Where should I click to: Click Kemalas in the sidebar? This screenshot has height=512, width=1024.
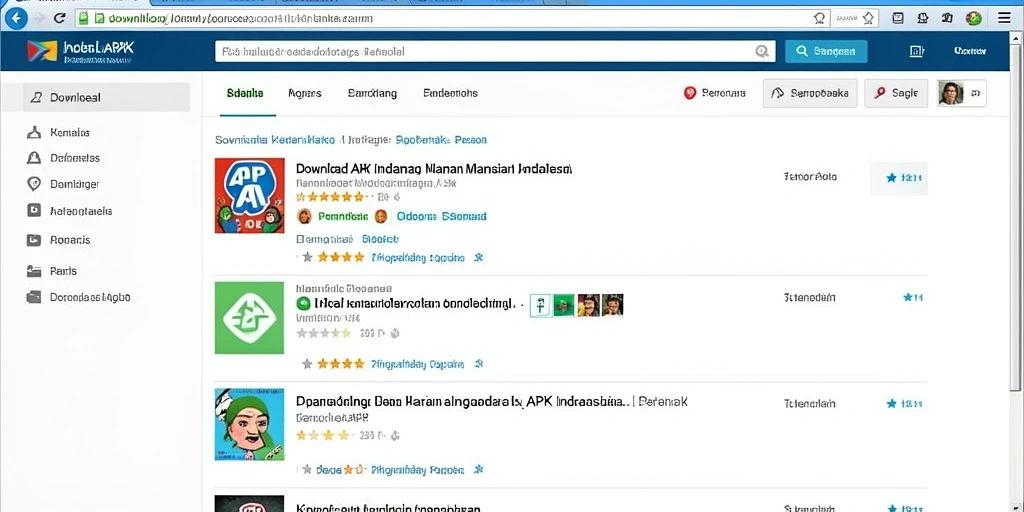pyautogui.click(x=70, y=133)
